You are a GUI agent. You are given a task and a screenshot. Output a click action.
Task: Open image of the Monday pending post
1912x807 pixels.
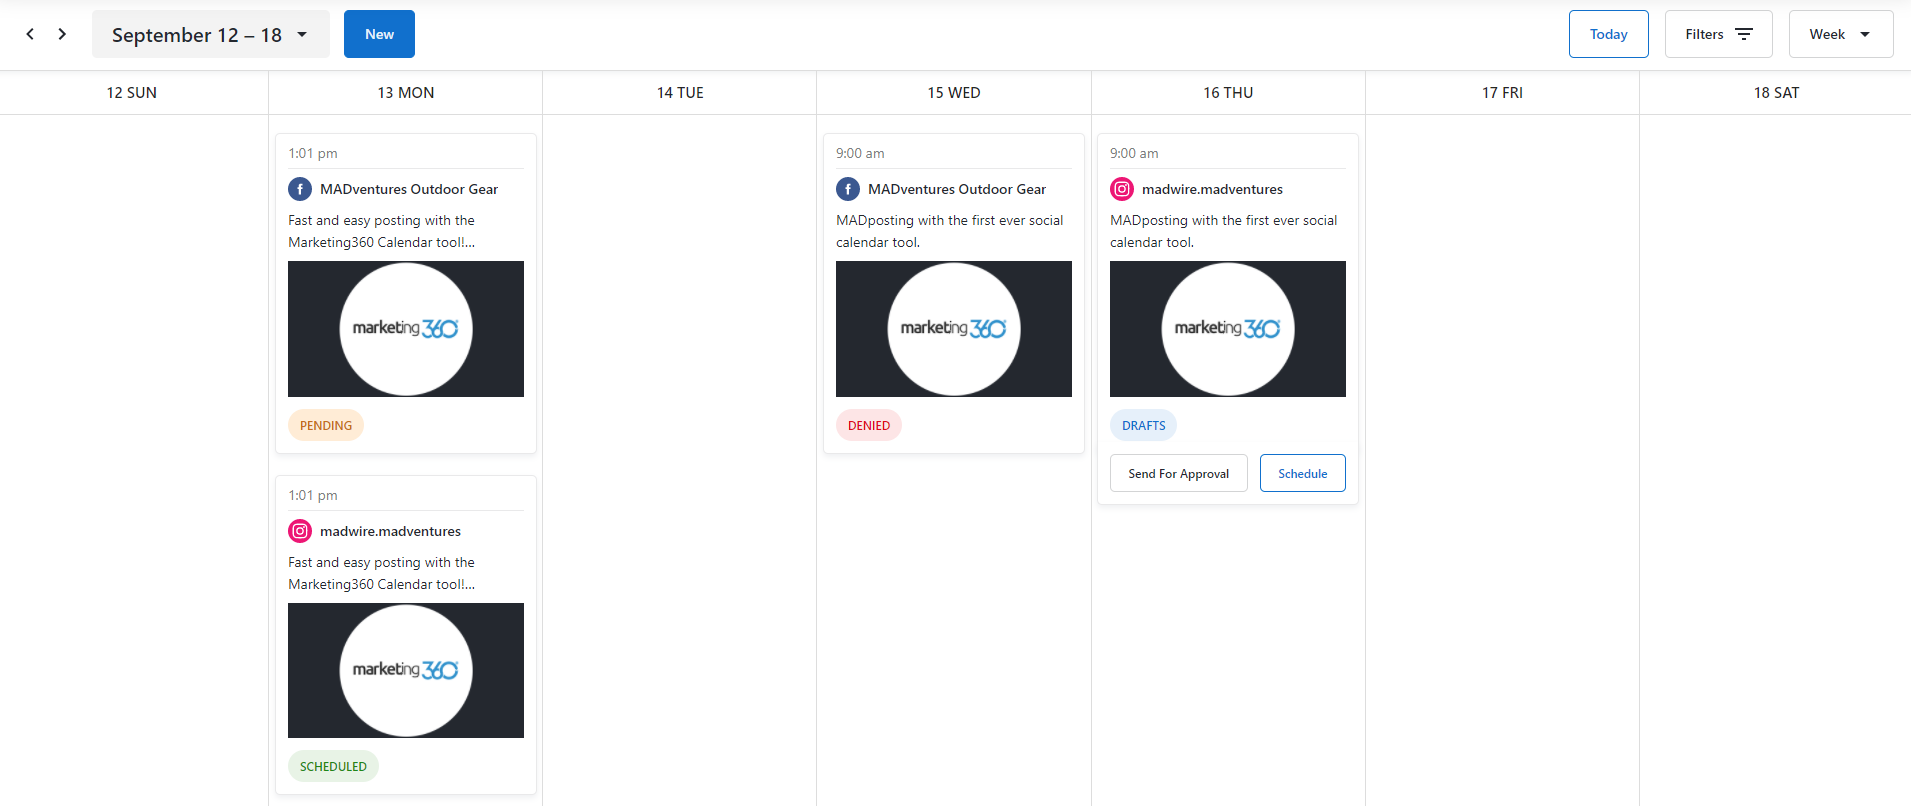click(x=406, y=329)
